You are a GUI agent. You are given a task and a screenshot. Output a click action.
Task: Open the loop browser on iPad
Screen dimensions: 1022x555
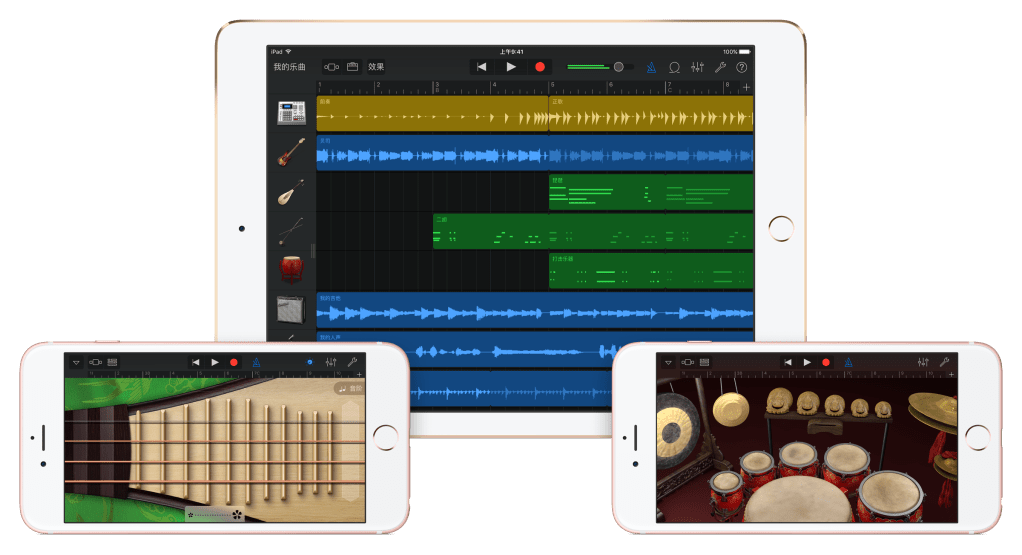(x=675, y=67)
